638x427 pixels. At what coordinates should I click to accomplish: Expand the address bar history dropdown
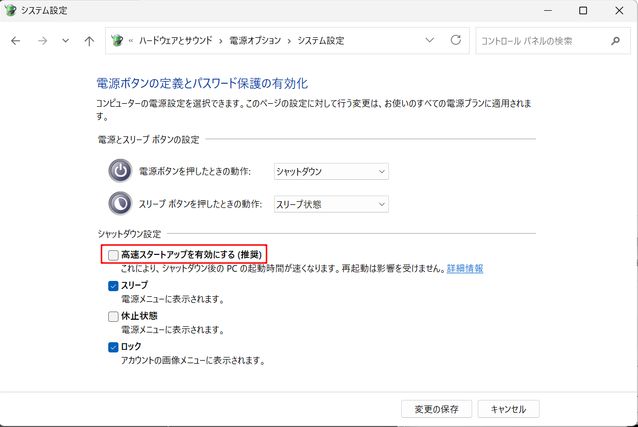(430, 41)
